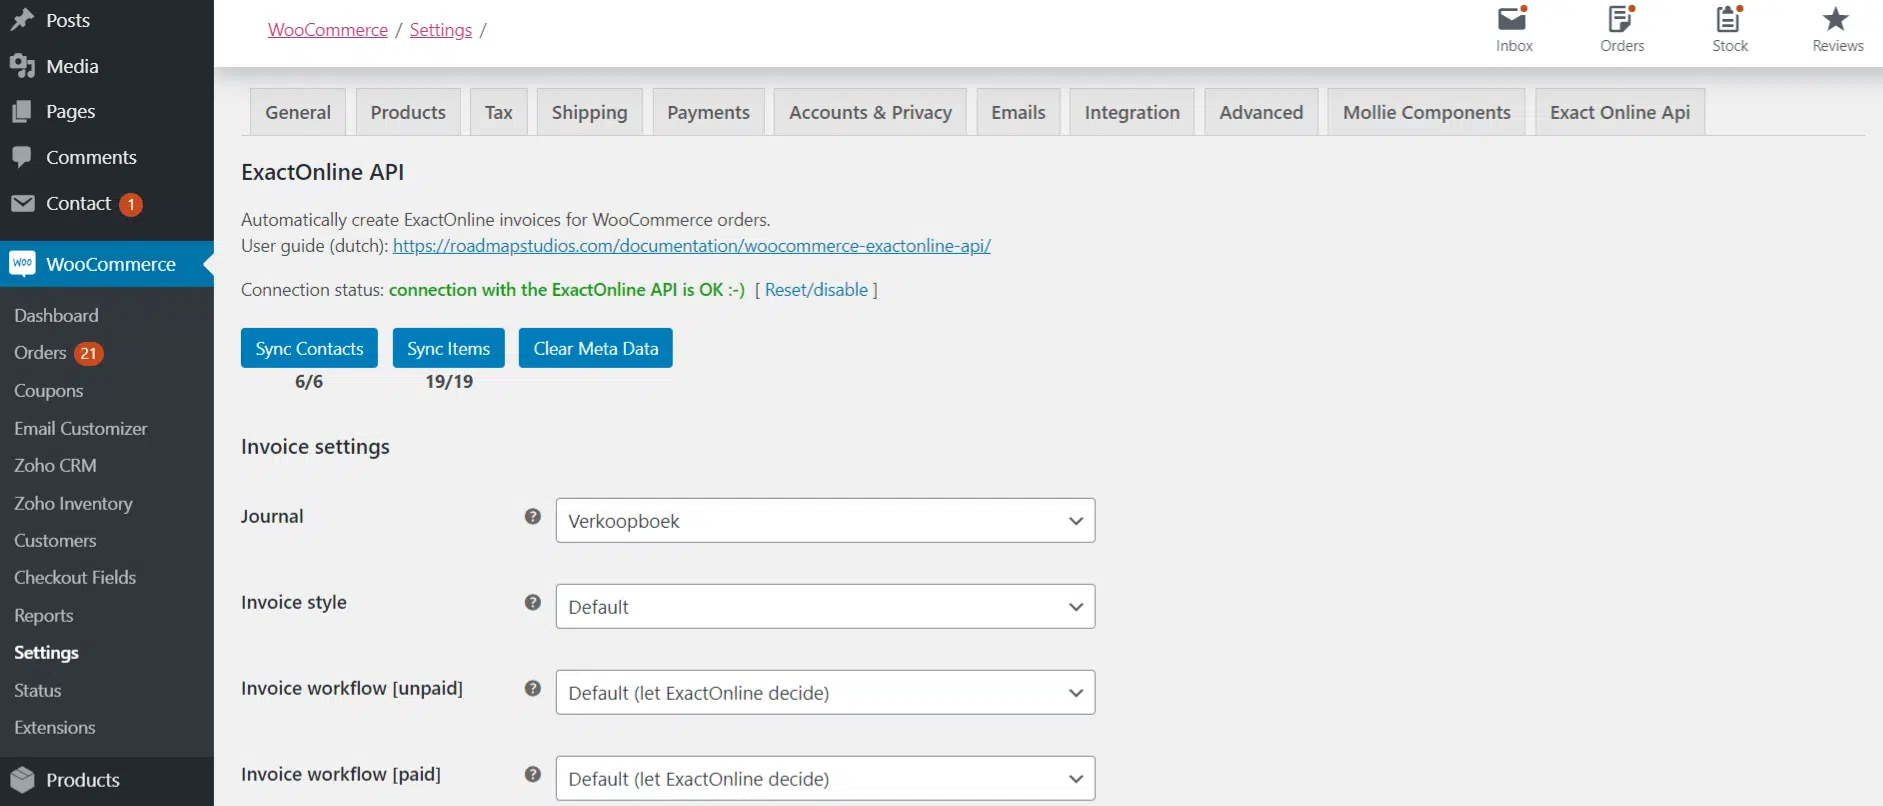The image size is (1883, 806).
Task: Click the Orders count badge 21
Action: pyautogui.click(x=88, y=353)
